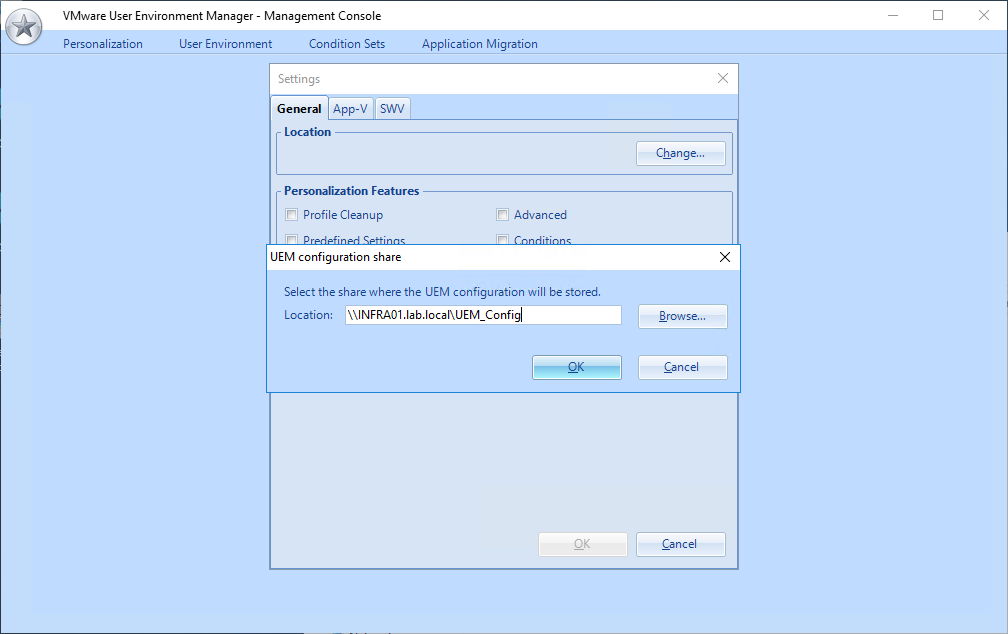The height and width of the screenshot is (634, 1008).
Task: Click Cancel in the Settings dialog
Action: 680,544
